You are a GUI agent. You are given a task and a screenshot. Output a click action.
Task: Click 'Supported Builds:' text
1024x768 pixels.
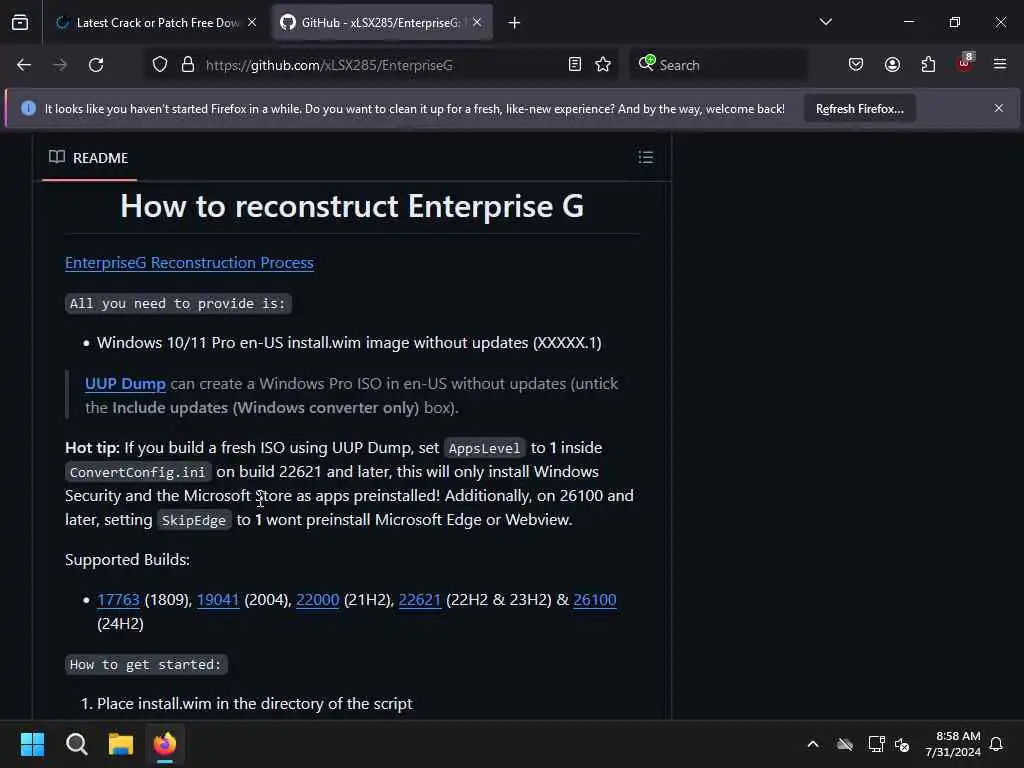coord(127,560)
